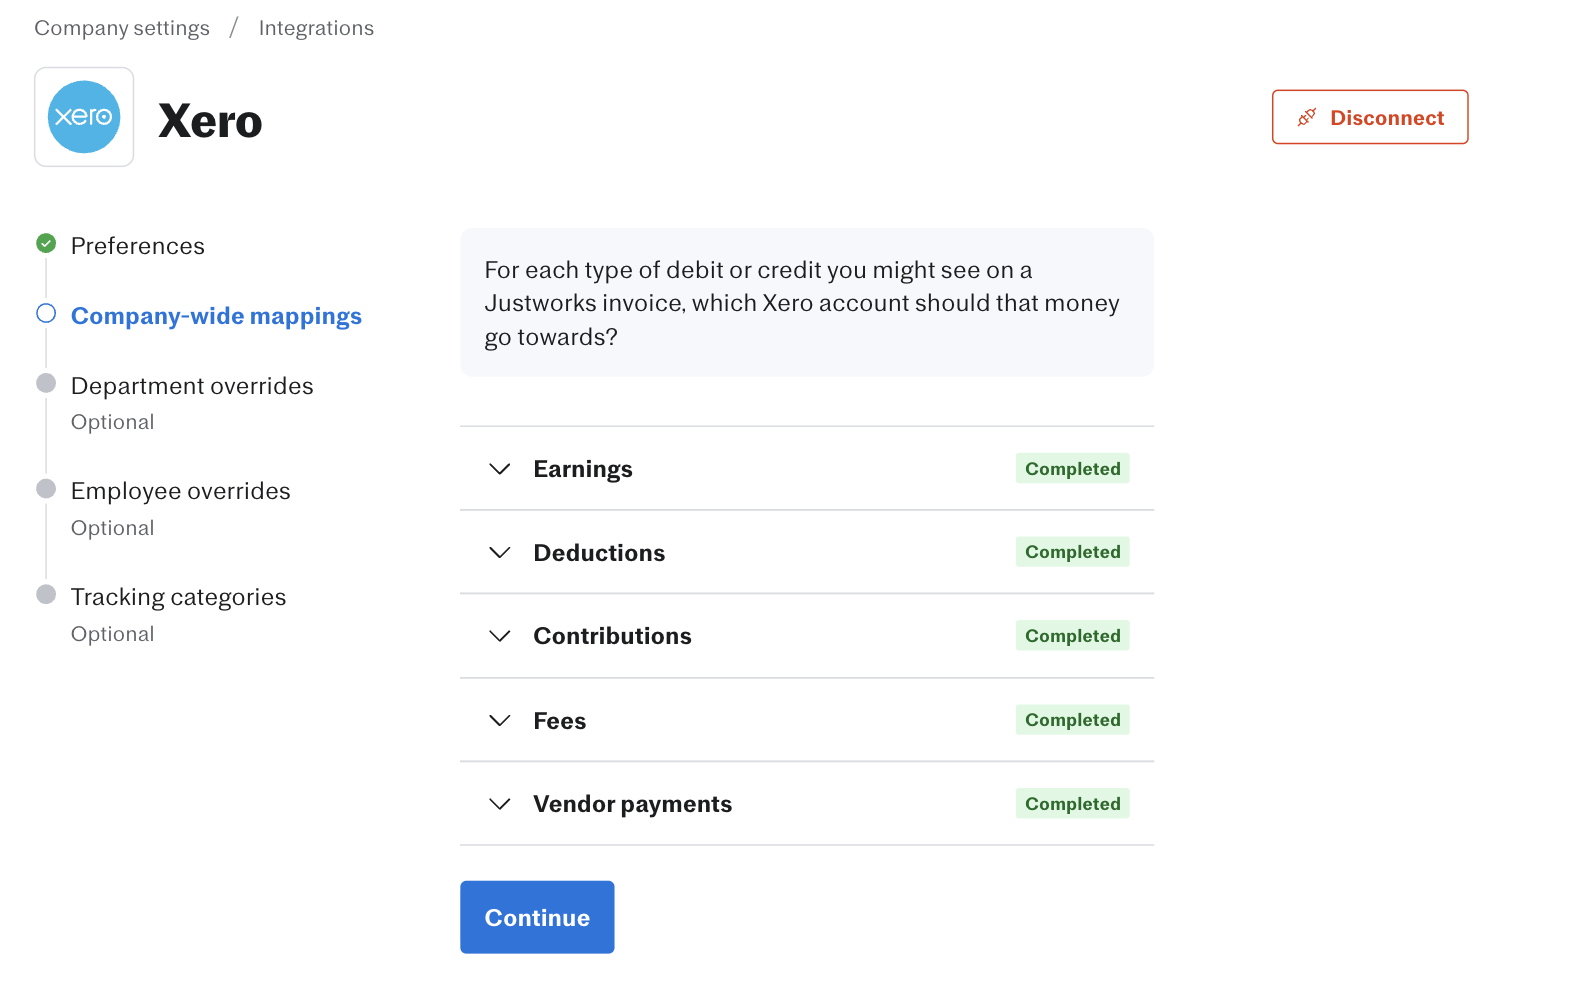Image resolution: width=1583 pixels, height=1000 pixels.
Task: Click the Deductions section title
Action: coord(599,553)
